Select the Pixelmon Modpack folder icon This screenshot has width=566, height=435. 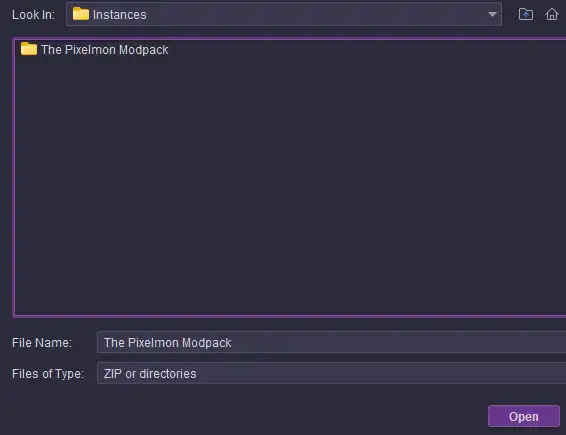click(29, 49)
